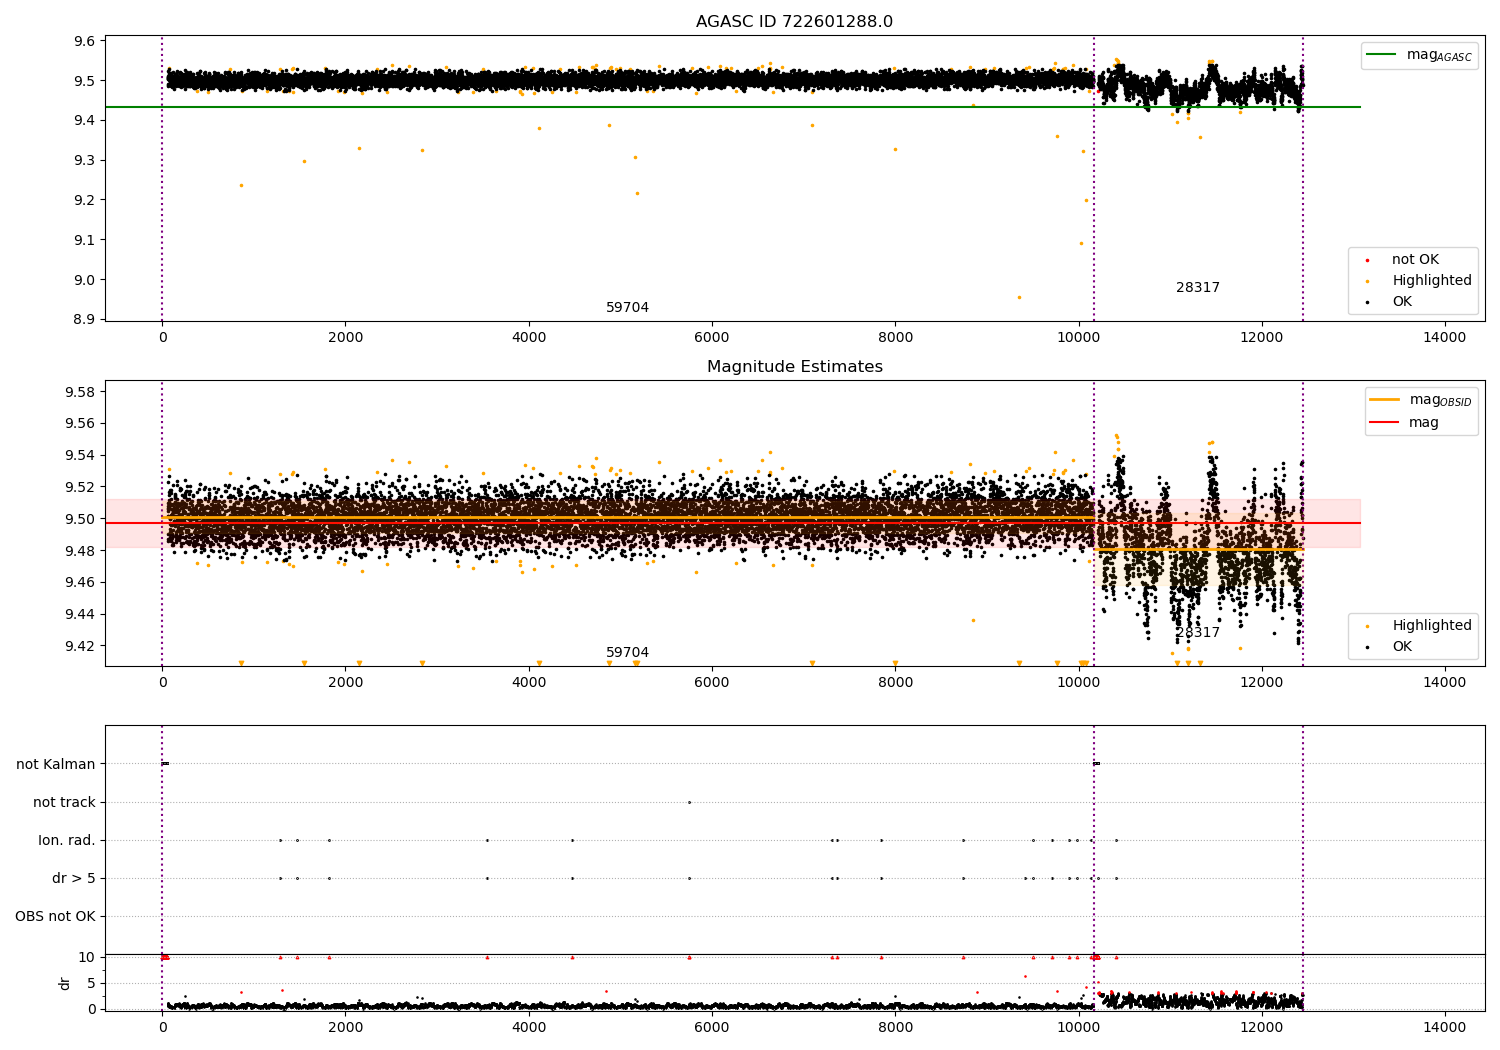
Task: Click 'Highlighted' in the top plot legend
Action: pos(1431,281)
